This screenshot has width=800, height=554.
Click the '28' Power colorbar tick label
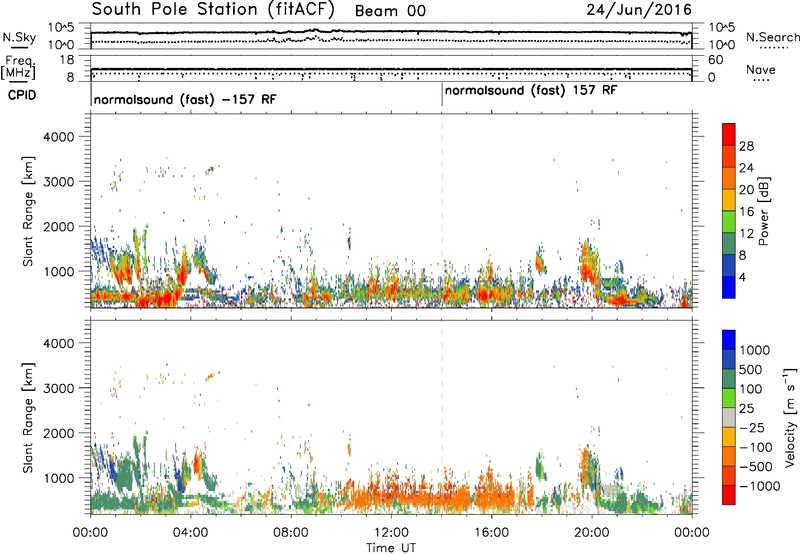[x=746, y=146]
